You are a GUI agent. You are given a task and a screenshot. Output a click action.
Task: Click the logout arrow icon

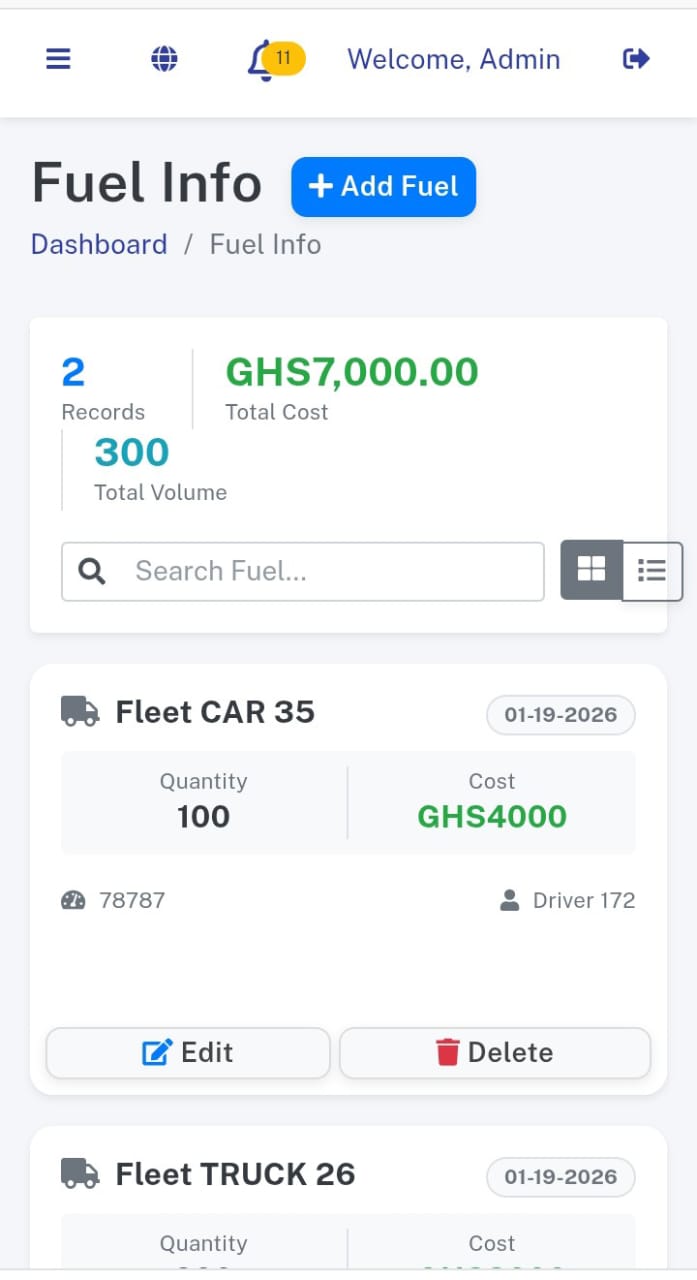click(x=636, y=59)
